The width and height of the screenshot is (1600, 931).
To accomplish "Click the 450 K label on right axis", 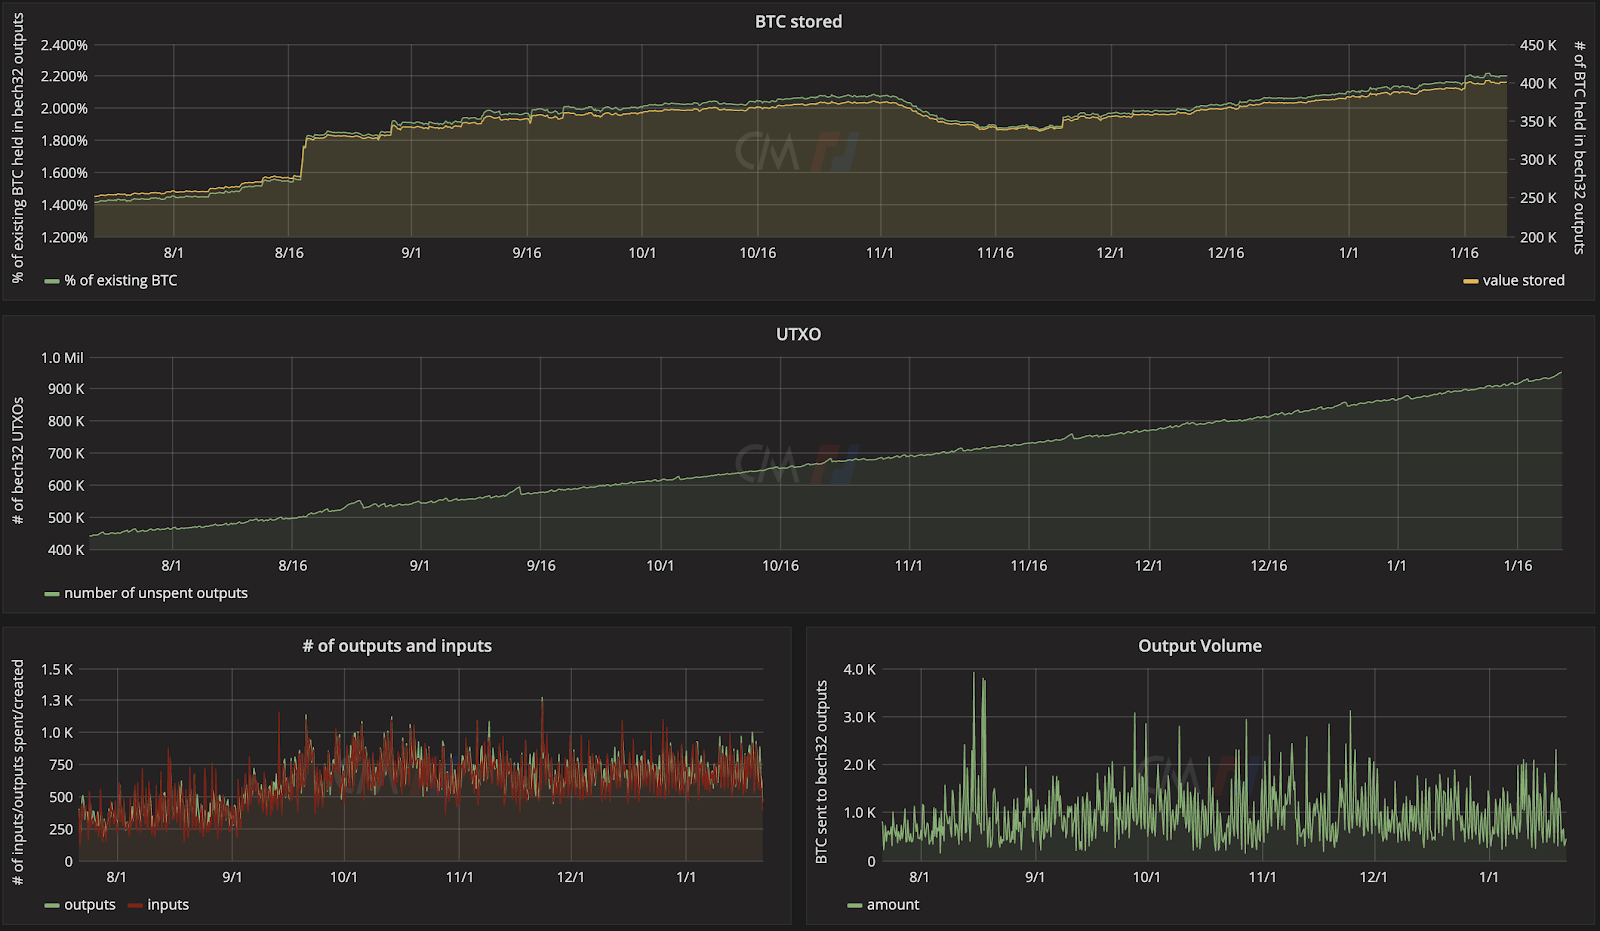I will [1538, 45].
